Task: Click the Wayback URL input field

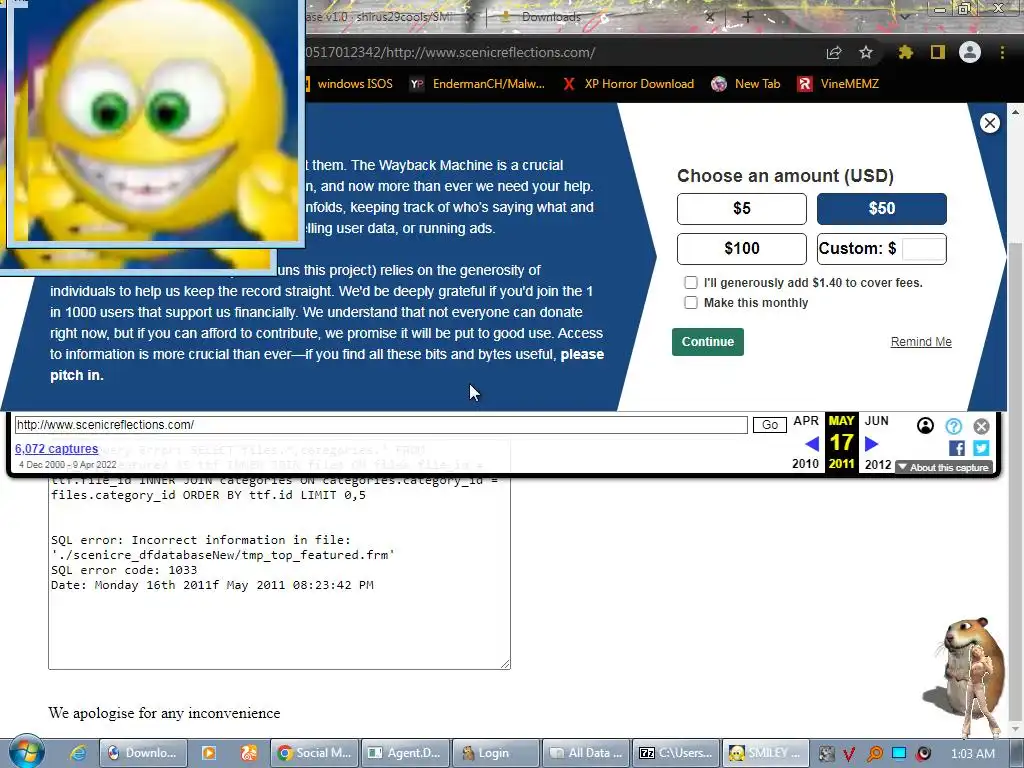Action: coord(381,424)
